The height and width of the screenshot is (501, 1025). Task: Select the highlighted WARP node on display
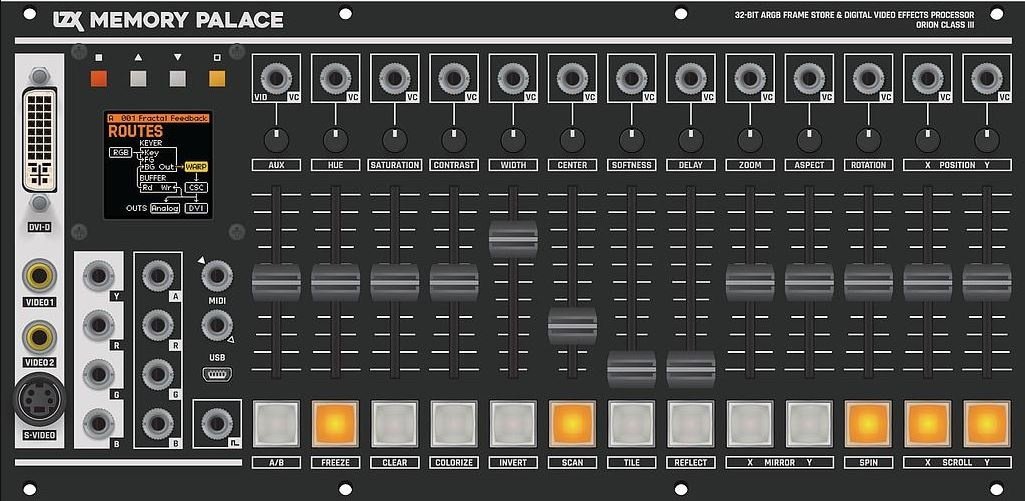[x=195, y=166]
